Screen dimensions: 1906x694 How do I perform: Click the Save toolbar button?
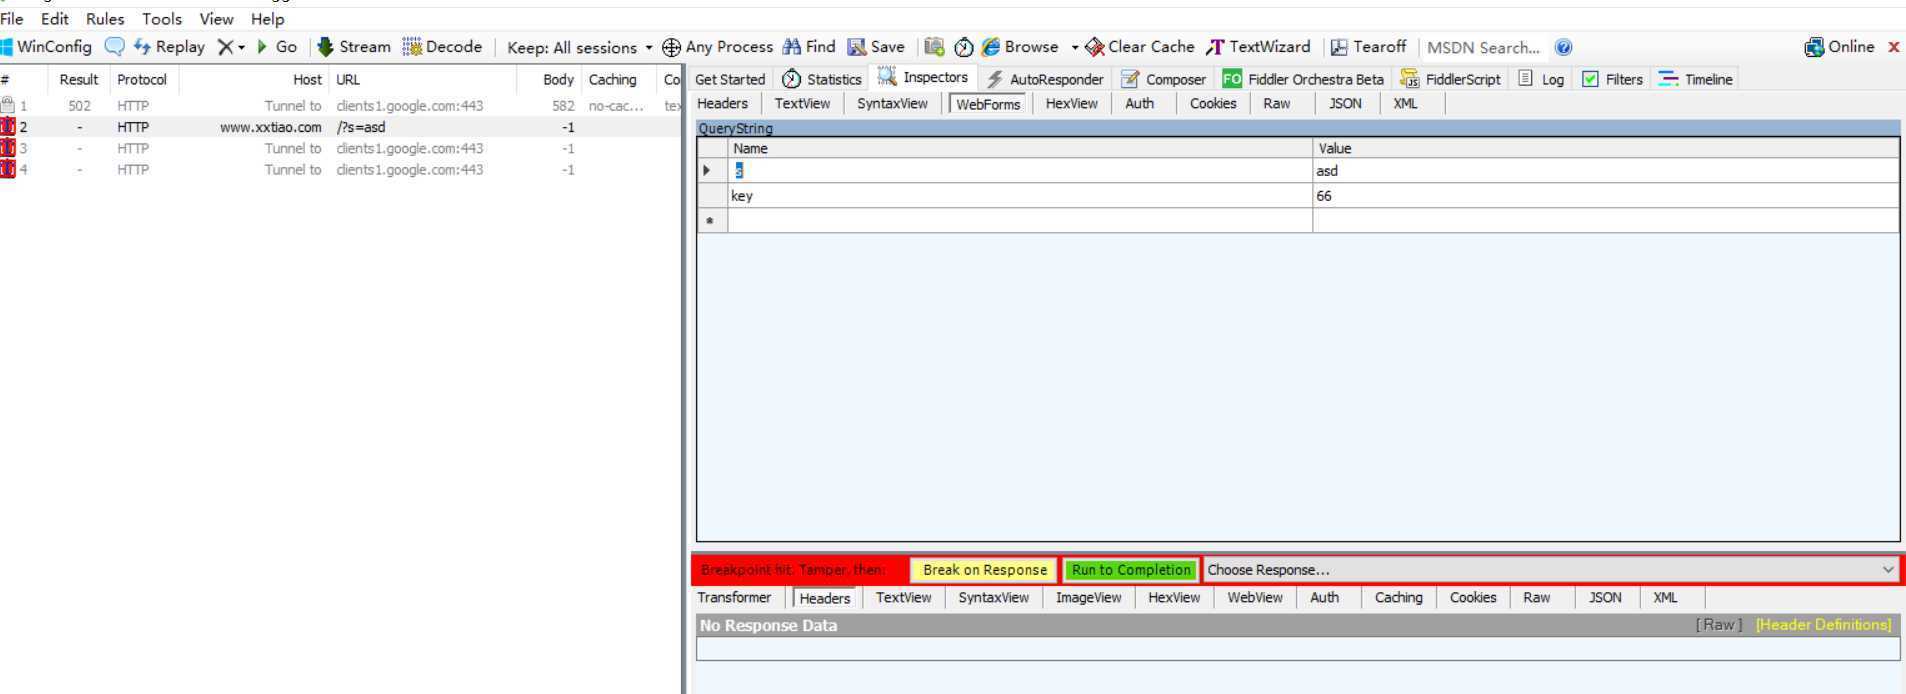click(x=876, y=47)
